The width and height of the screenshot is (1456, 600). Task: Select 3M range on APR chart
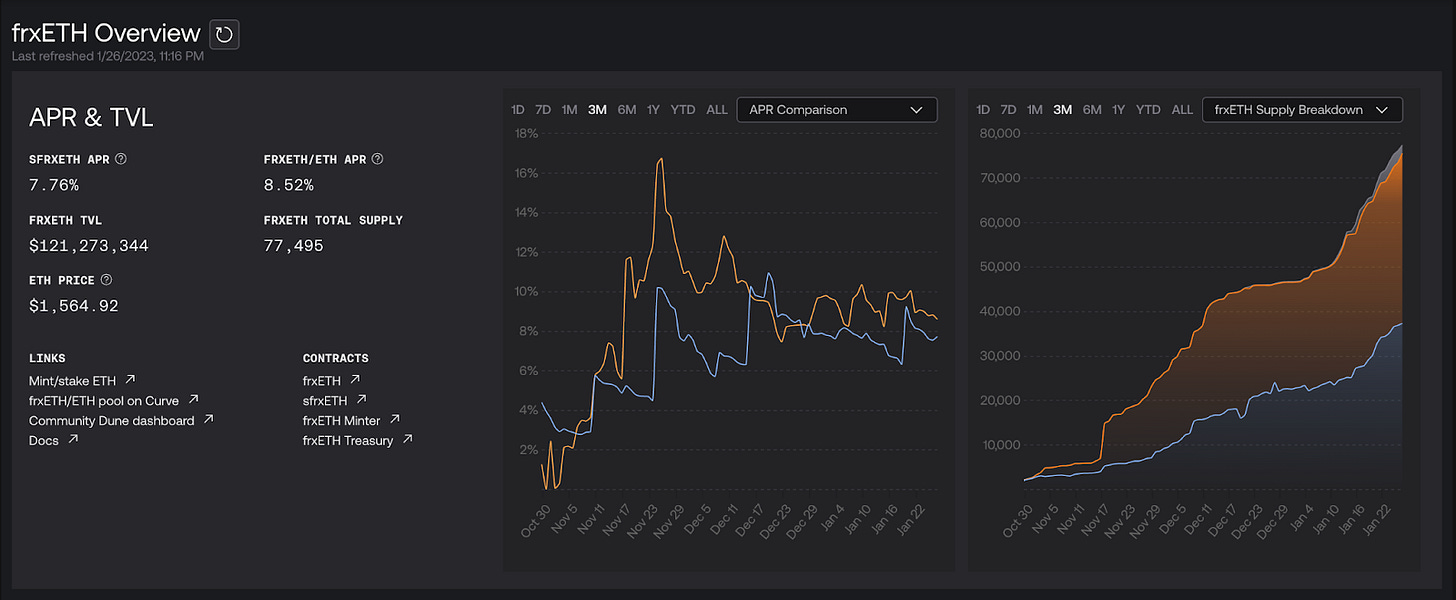597,110
